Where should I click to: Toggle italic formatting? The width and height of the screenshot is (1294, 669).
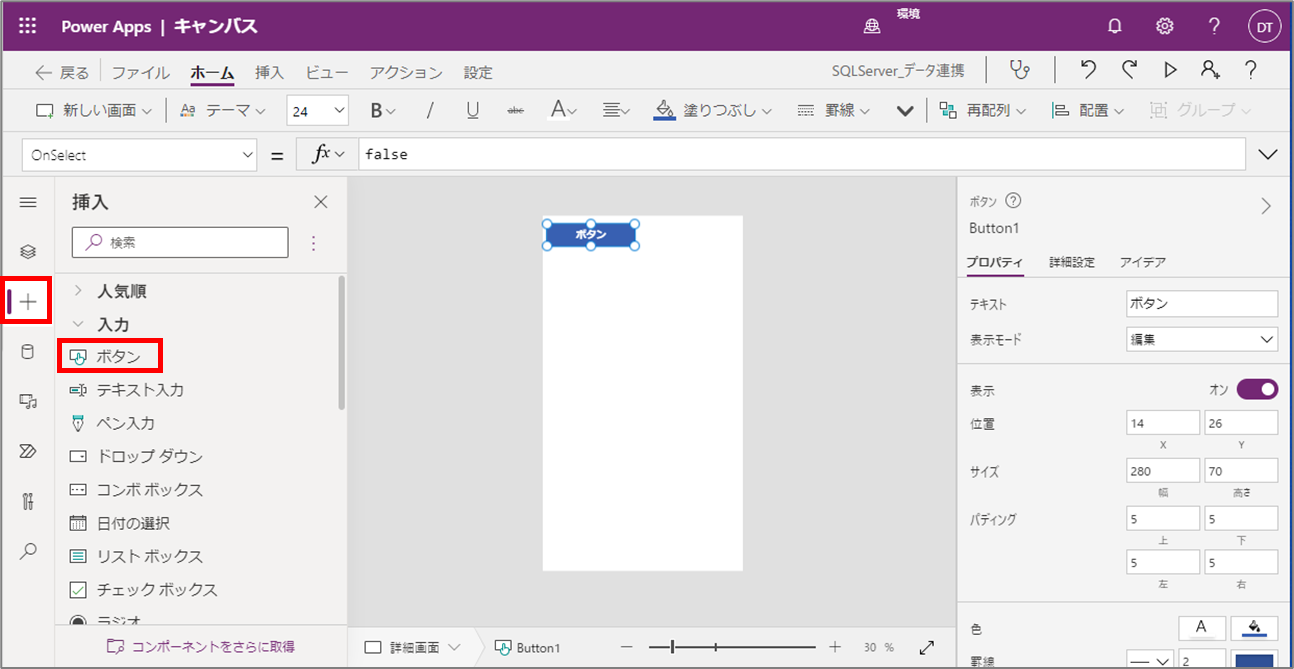click(x=430, y=111)
